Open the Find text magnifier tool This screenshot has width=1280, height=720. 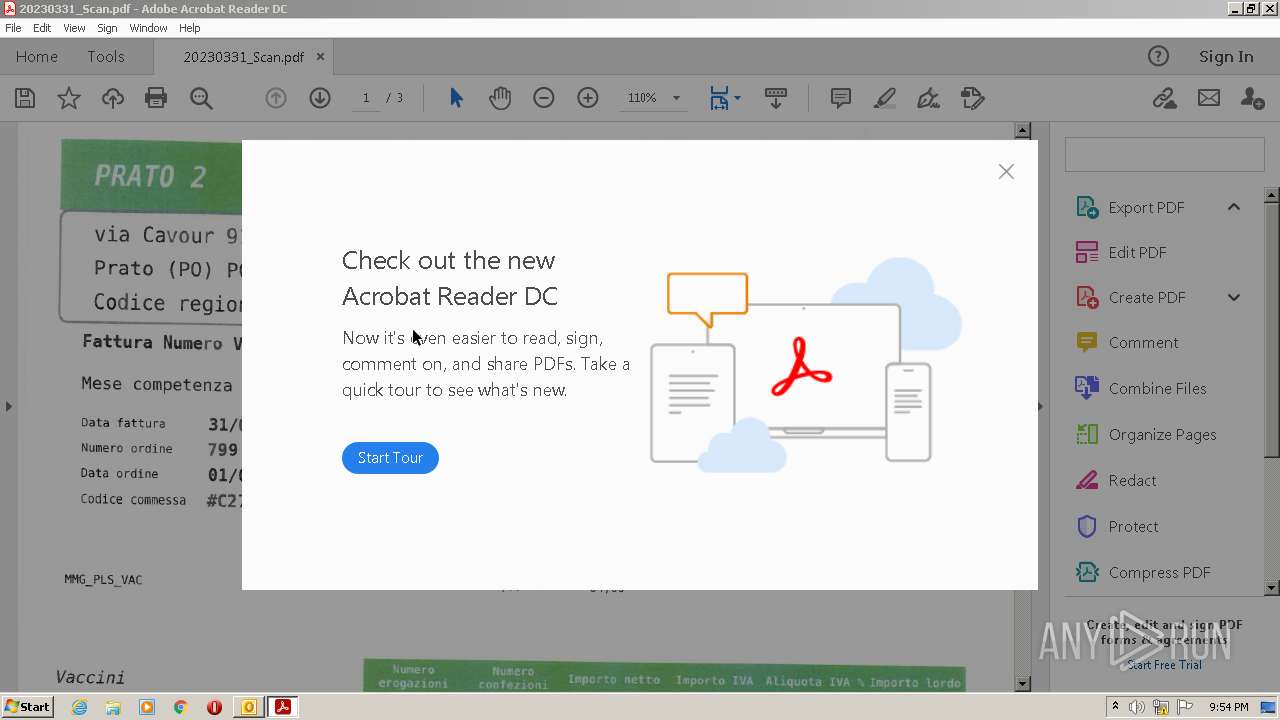click(x=201, y=98)
